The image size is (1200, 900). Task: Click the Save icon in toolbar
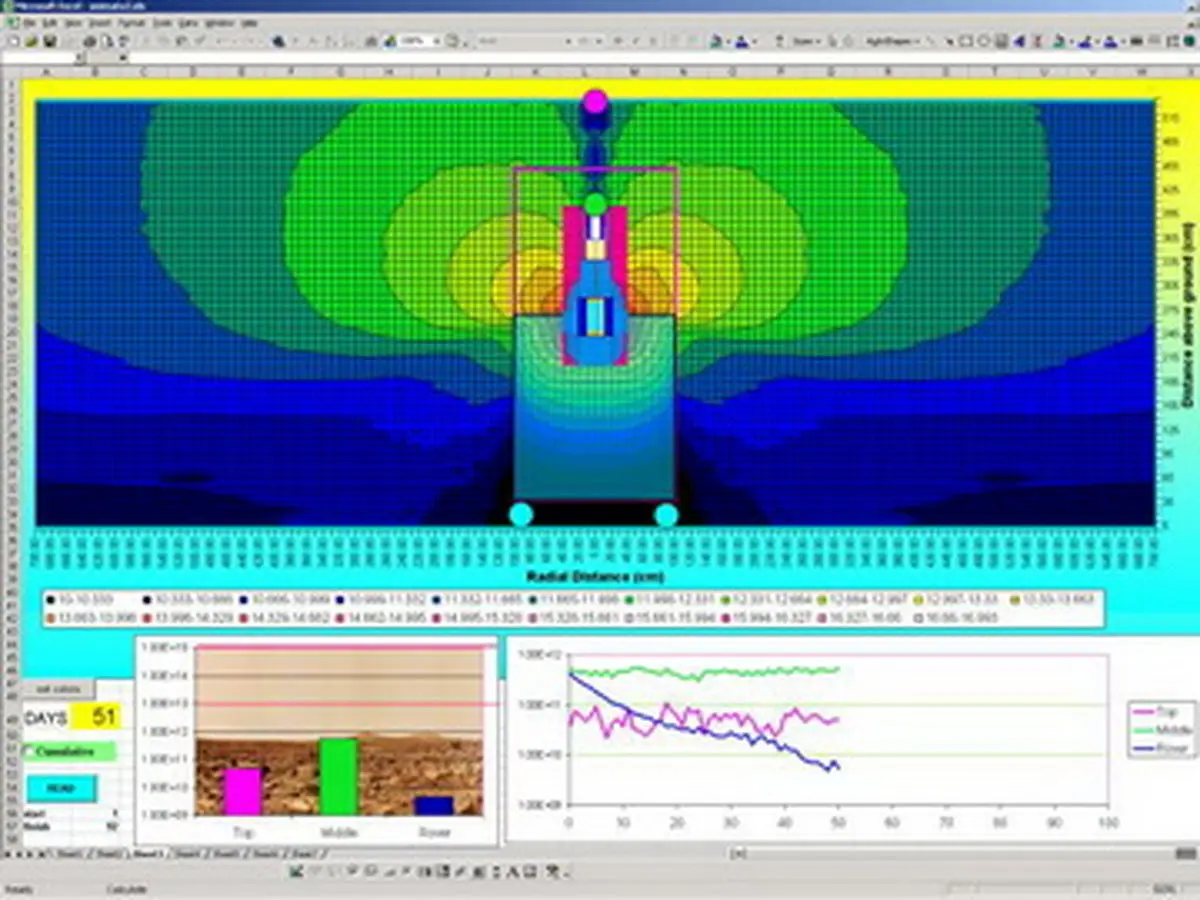(x=50, y=41)
